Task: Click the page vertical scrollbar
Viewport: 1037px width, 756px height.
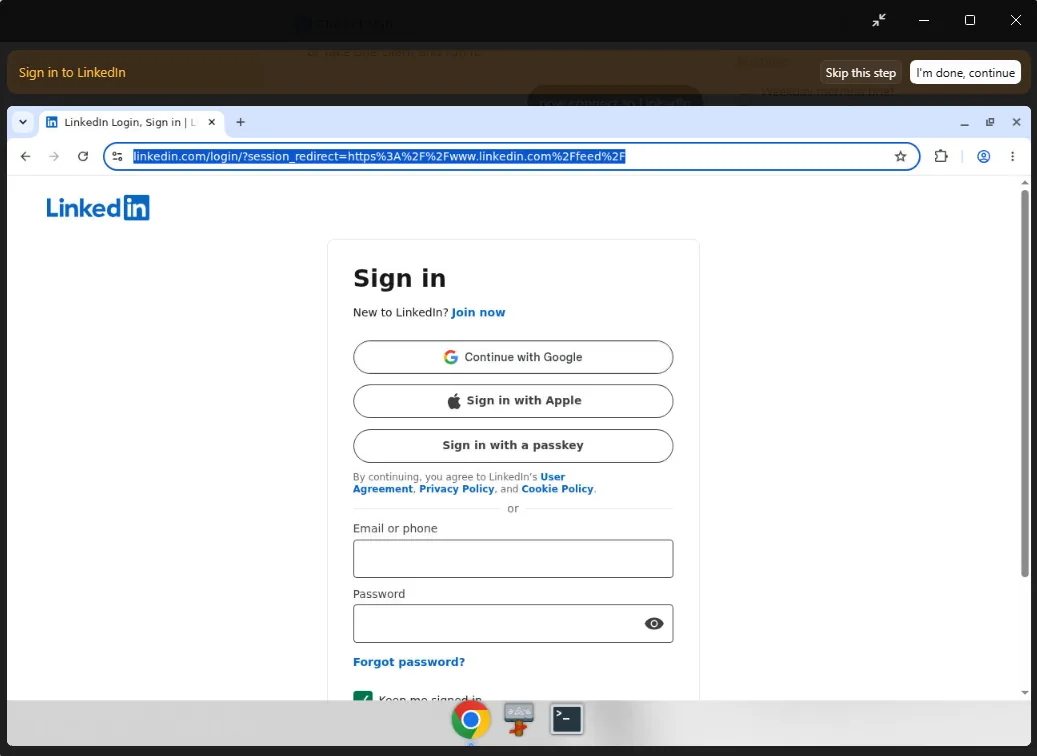Action: point(1024,384)
